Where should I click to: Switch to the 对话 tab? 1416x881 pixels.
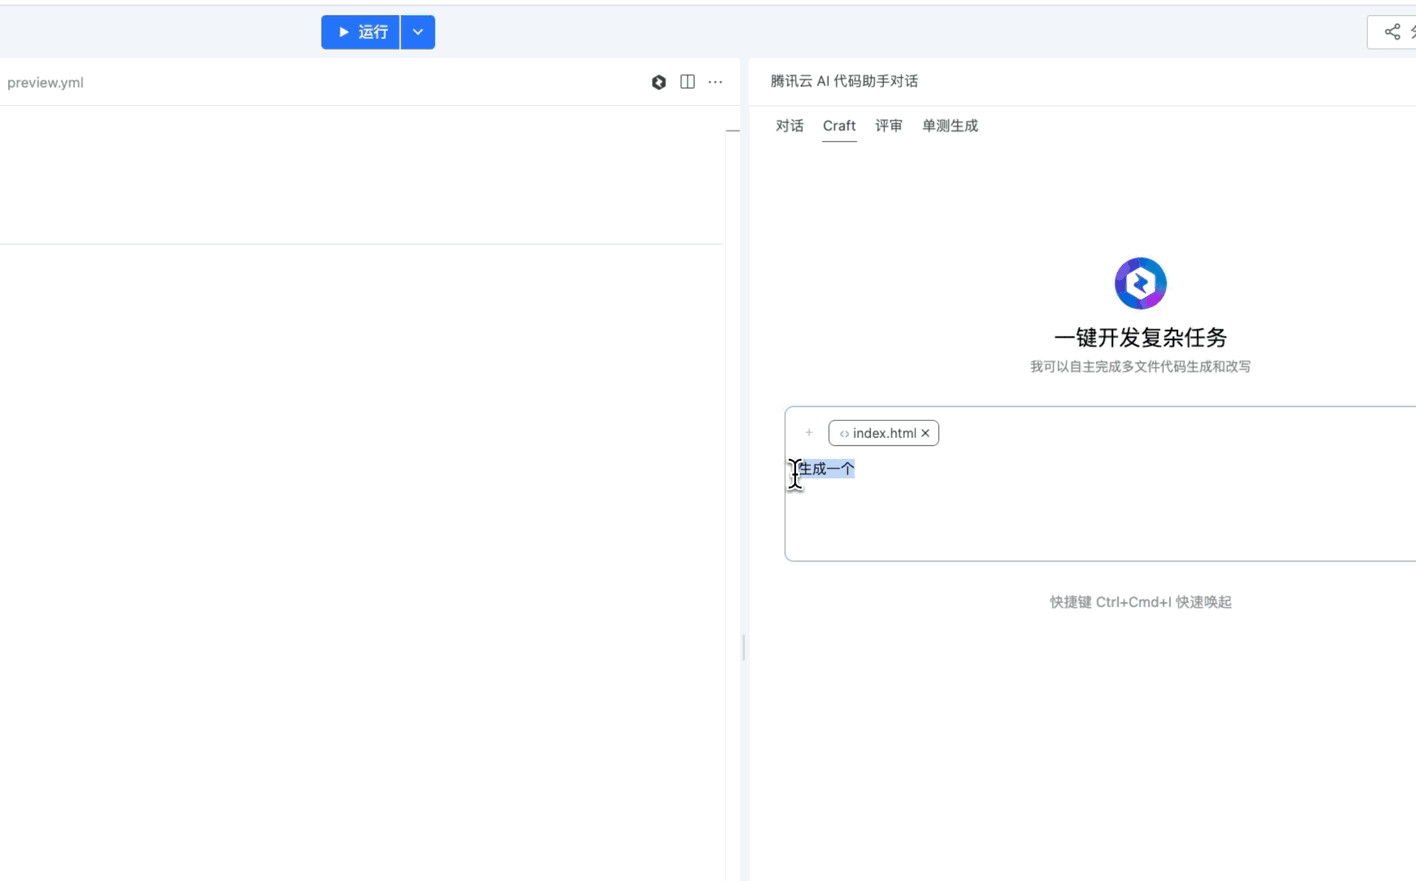[789, 126]
